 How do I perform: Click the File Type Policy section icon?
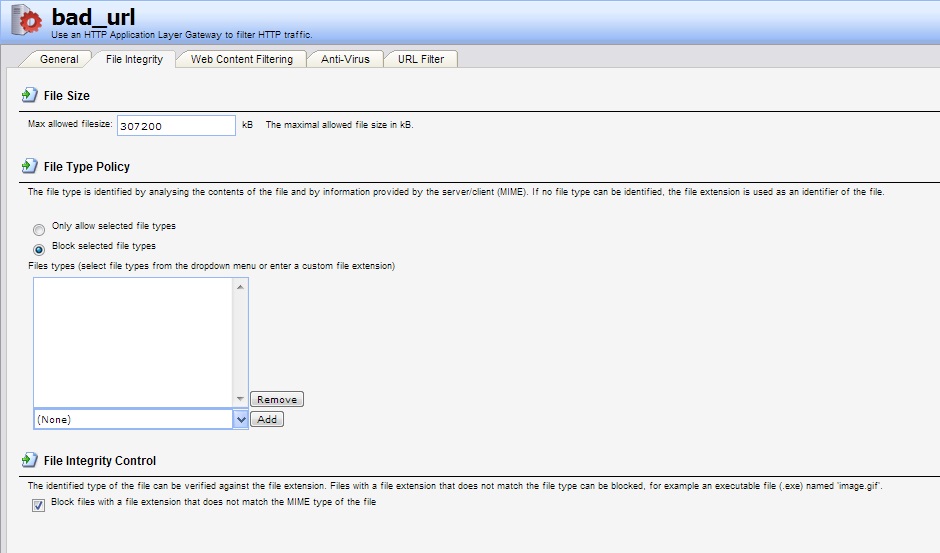(x=29, y=166)
